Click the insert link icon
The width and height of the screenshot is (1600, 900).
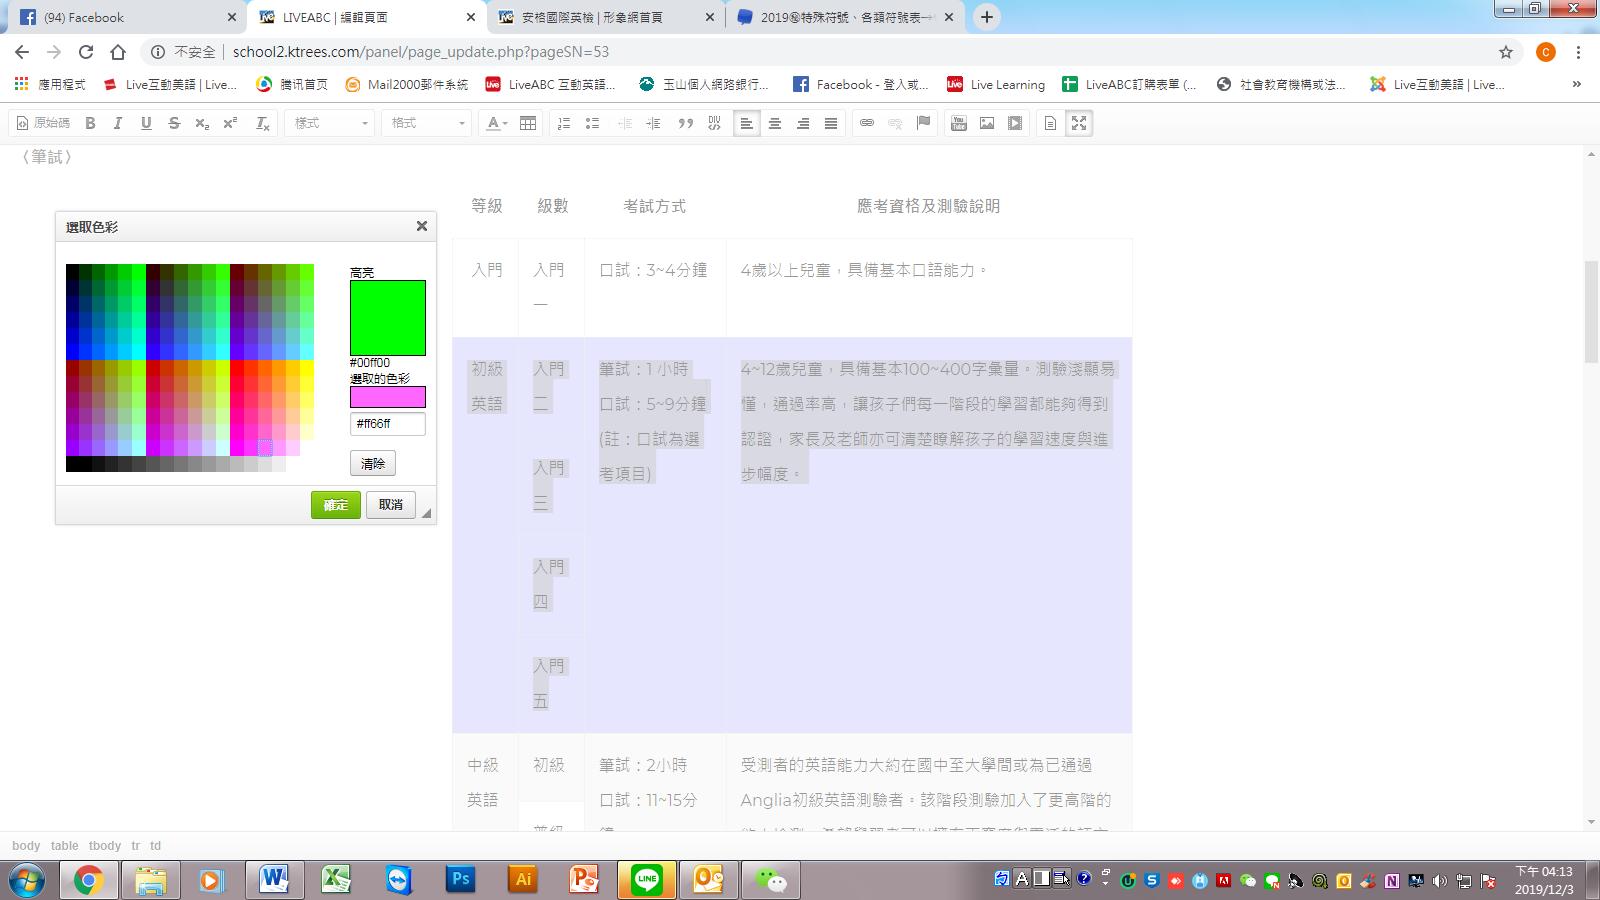click(867, 123)
